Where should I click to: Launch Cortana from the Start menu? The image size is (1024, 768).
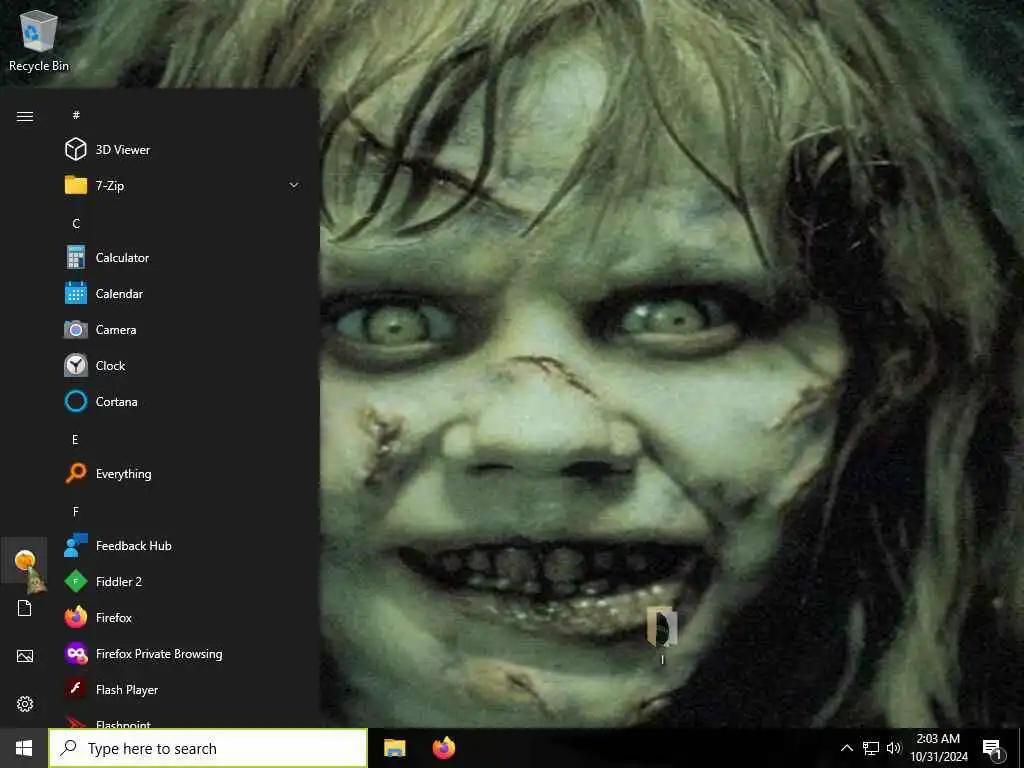click(x=183, y=402)
